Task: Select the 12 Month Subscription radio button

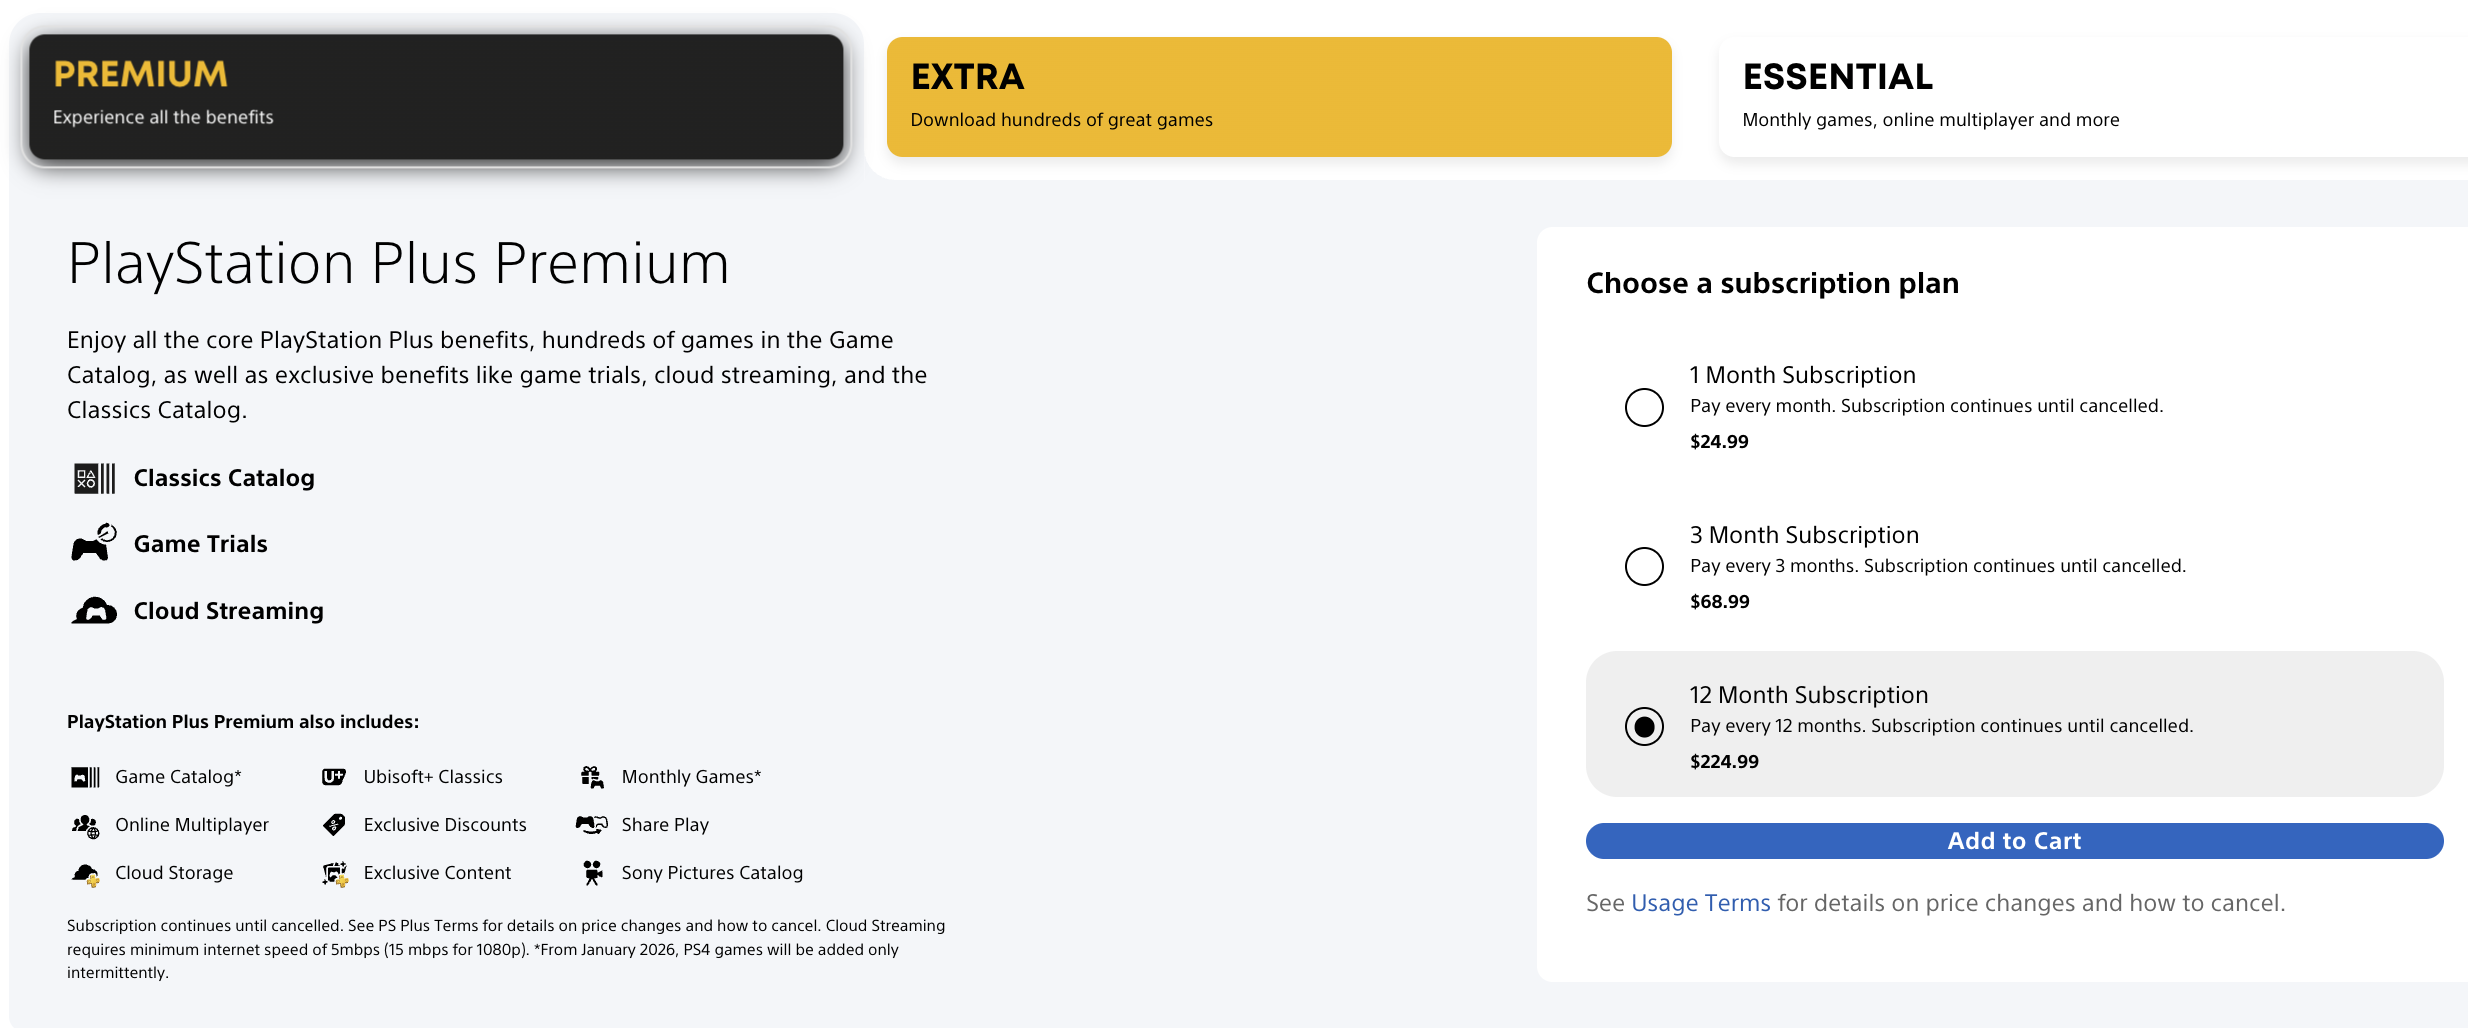Action: click(1644, 726)
